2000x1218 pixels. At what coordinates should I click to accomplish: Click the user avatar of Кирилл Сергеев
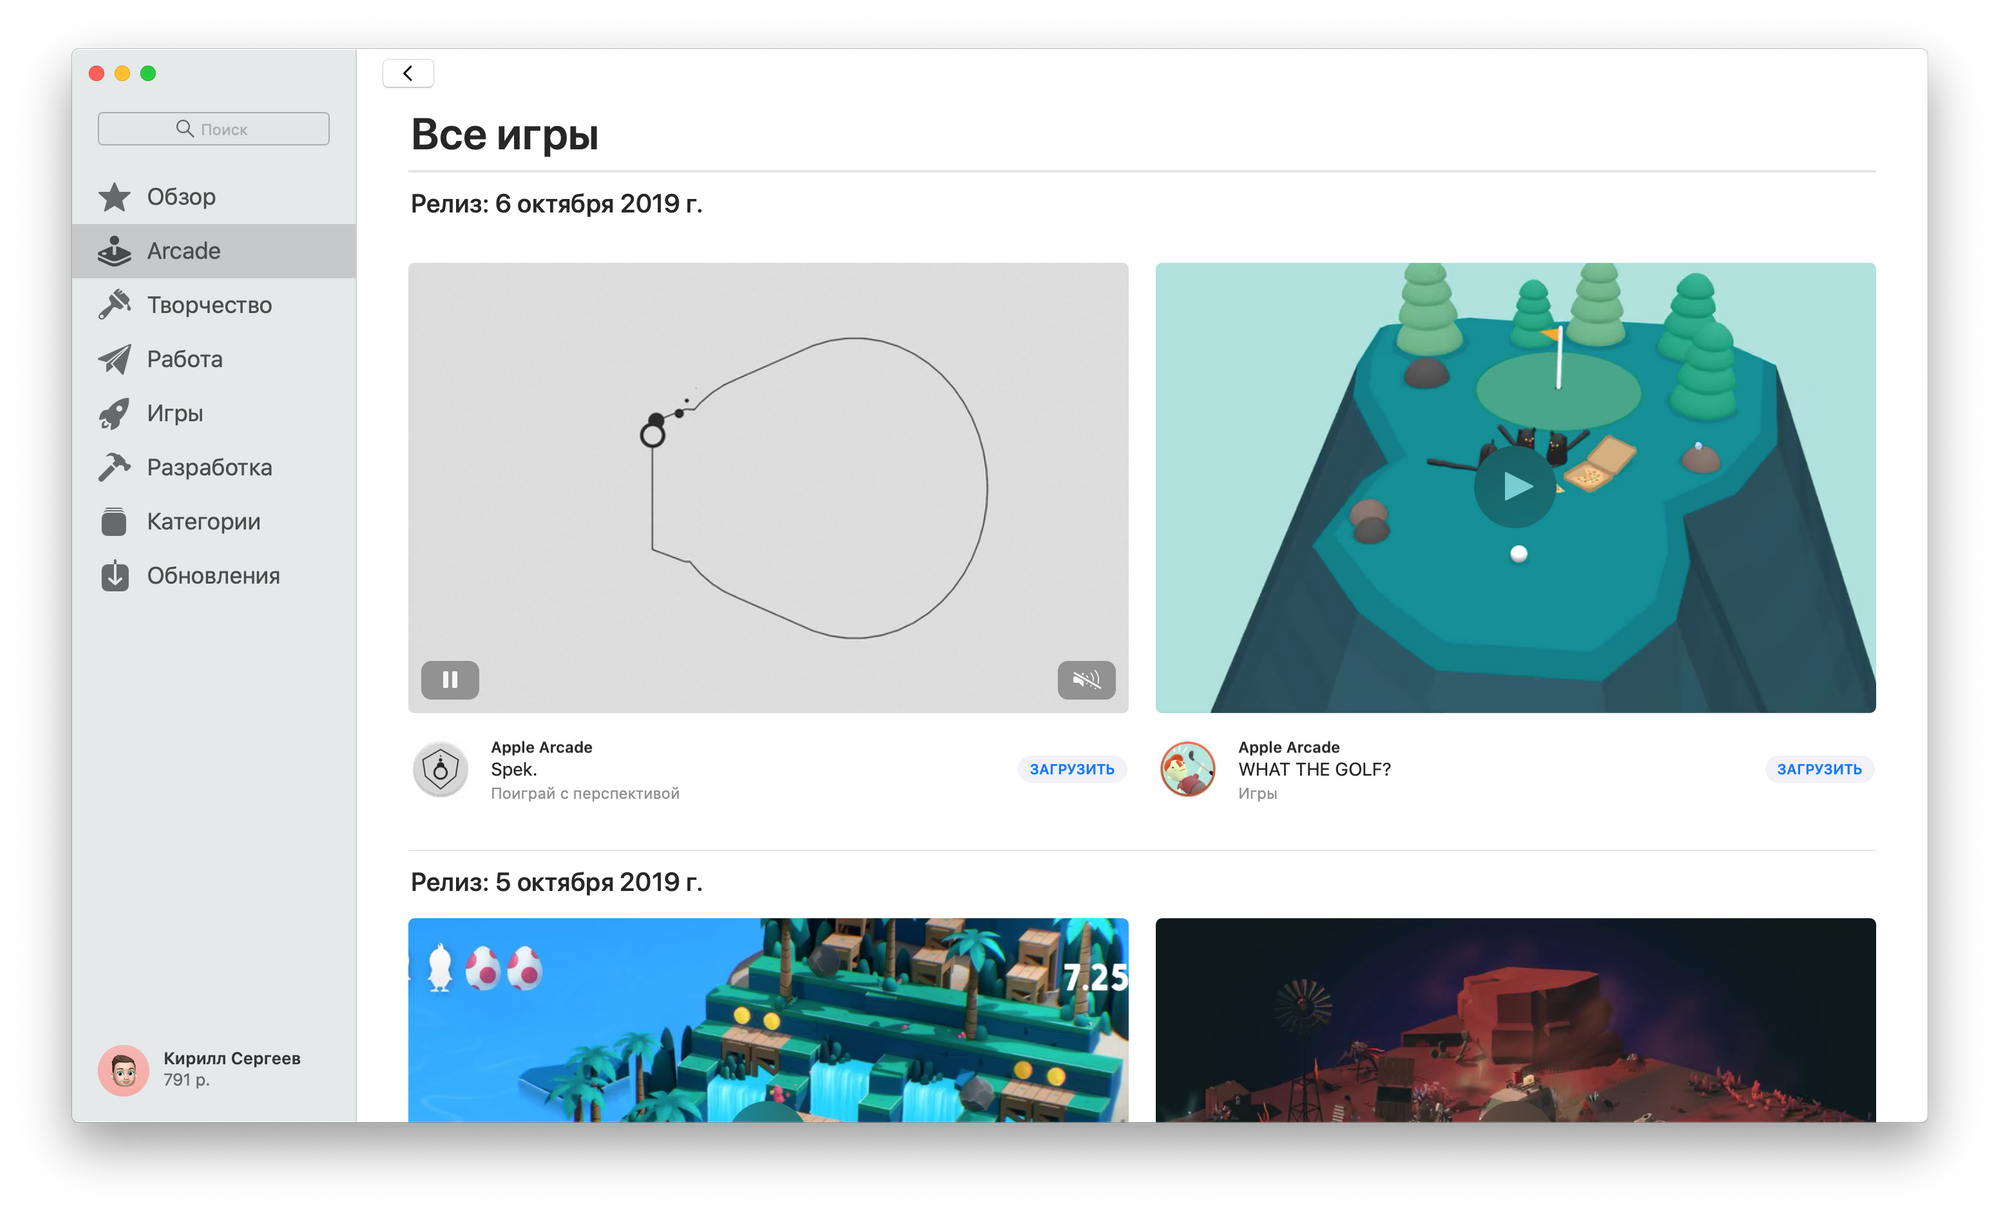tap(124, 1070)
